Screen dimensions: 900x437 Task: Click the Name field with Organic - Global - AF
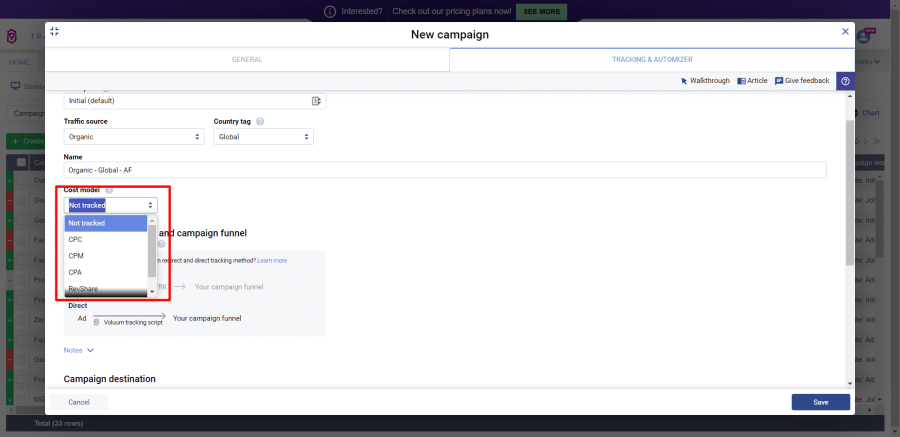click(x=445, y=170)
